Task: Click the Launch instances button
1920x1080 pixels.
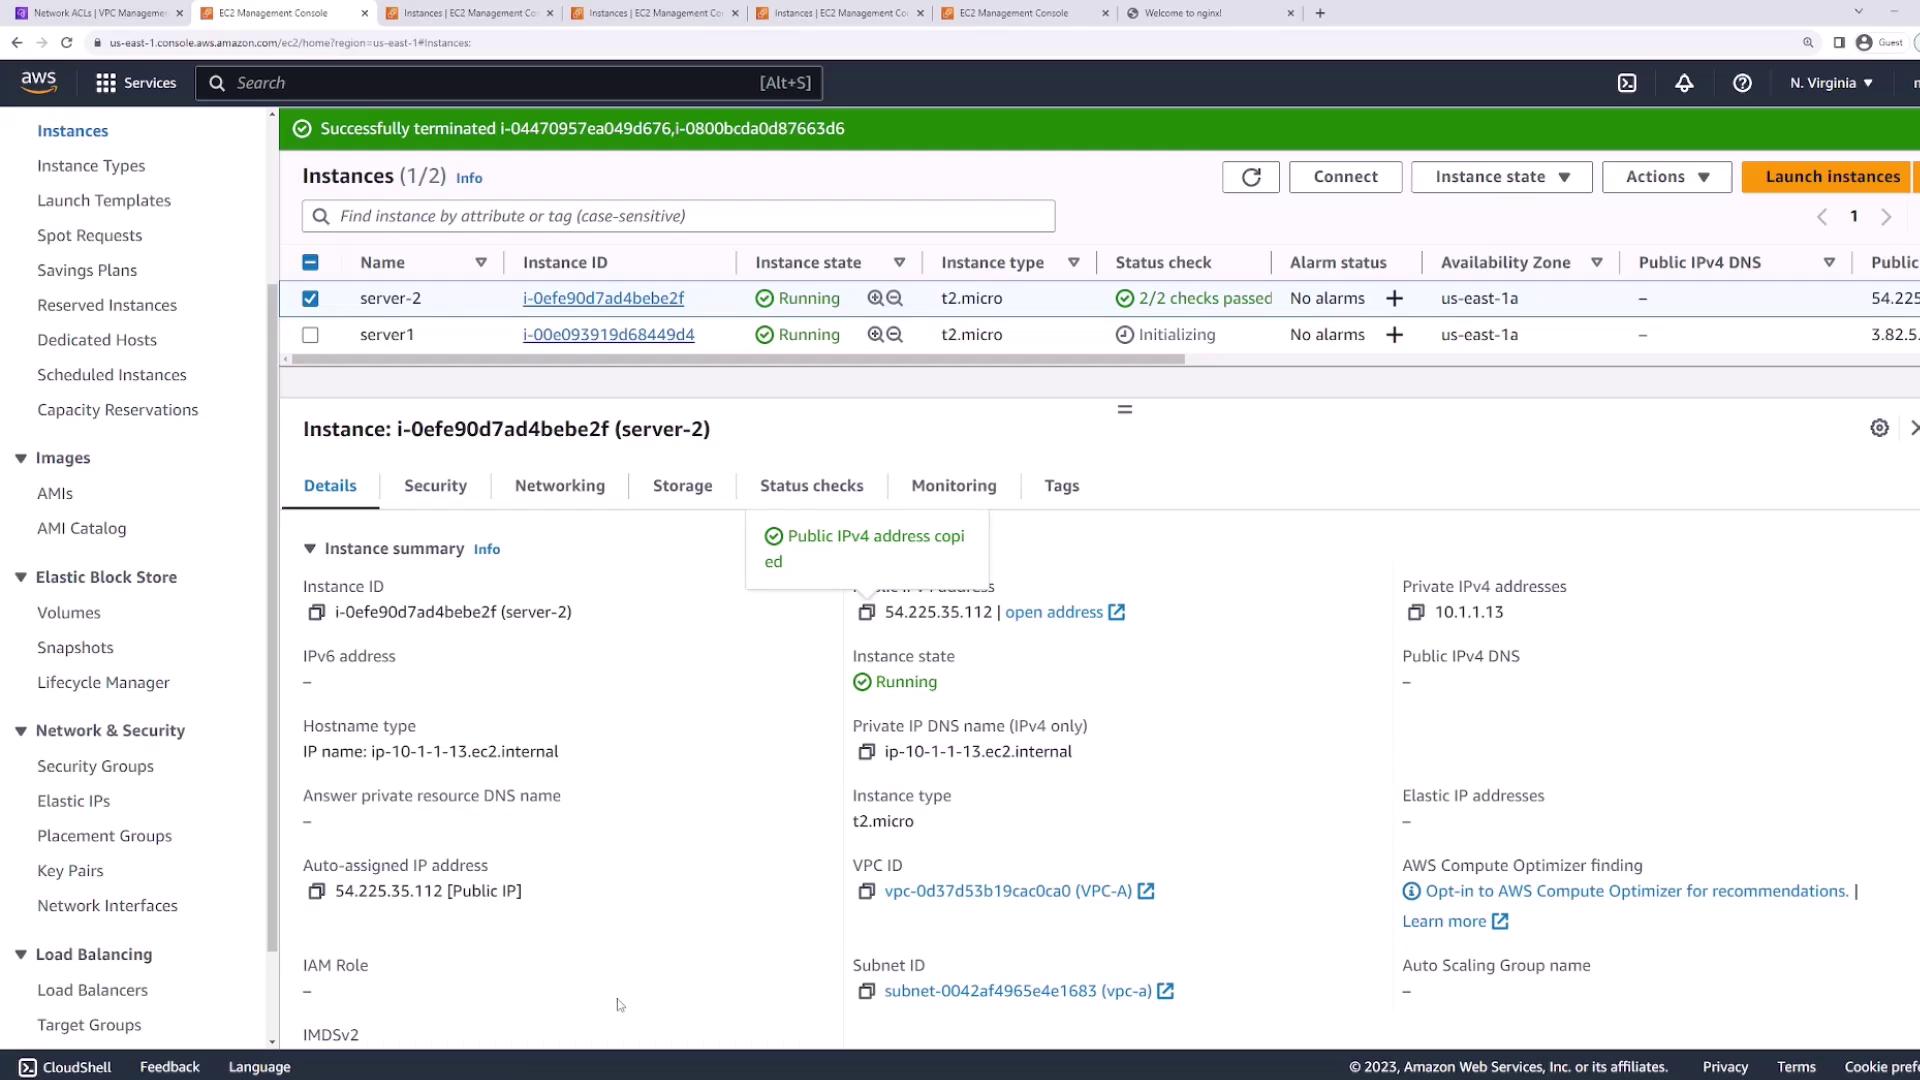Action: click(1831, 177)
